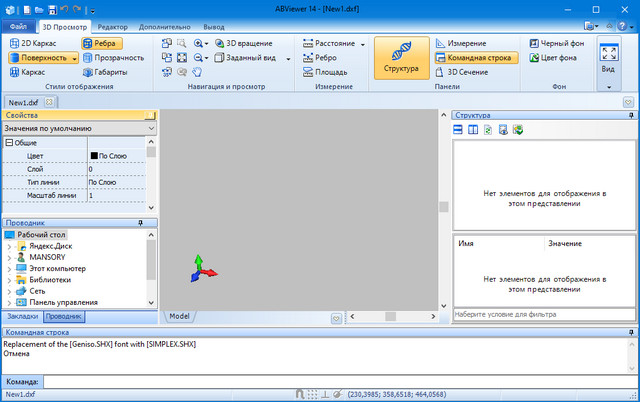
Task: Click the Площадь measurement tool
Action: 332,72
